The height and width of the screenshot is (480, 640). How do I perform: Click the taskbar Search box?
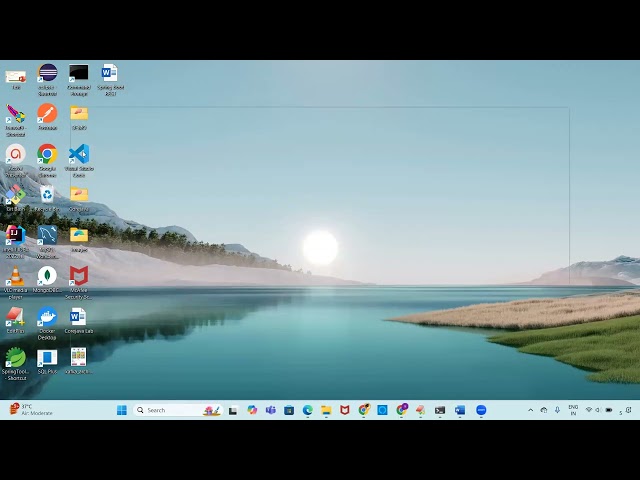(x=178, y=410)
